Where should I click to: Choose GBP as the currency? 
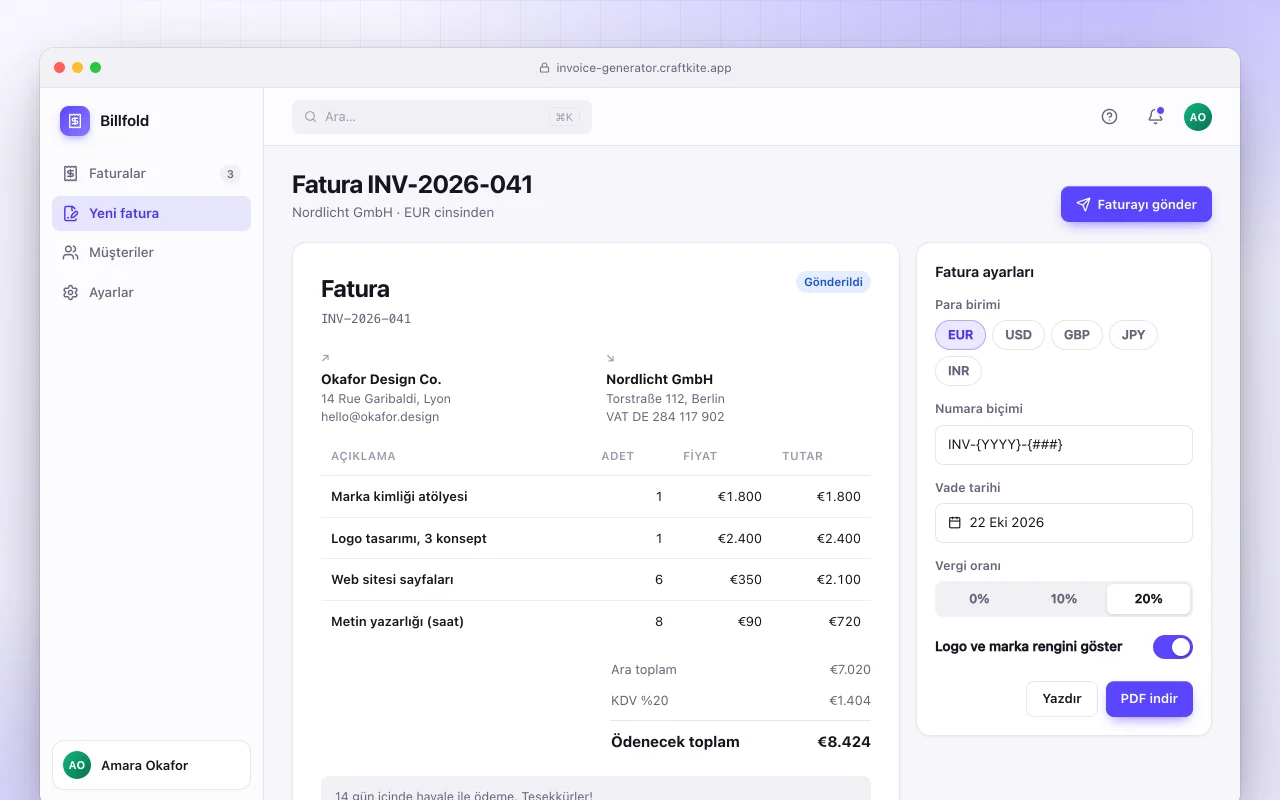tap(1077, 335)
